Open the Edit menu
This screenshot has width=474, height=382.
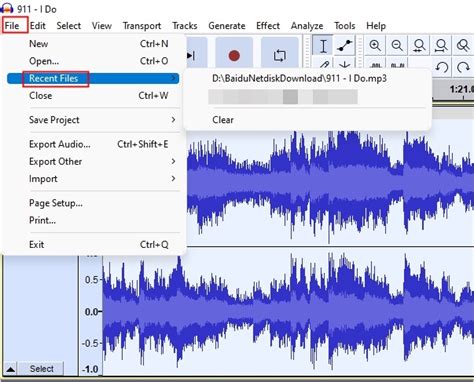coord(38,26)
